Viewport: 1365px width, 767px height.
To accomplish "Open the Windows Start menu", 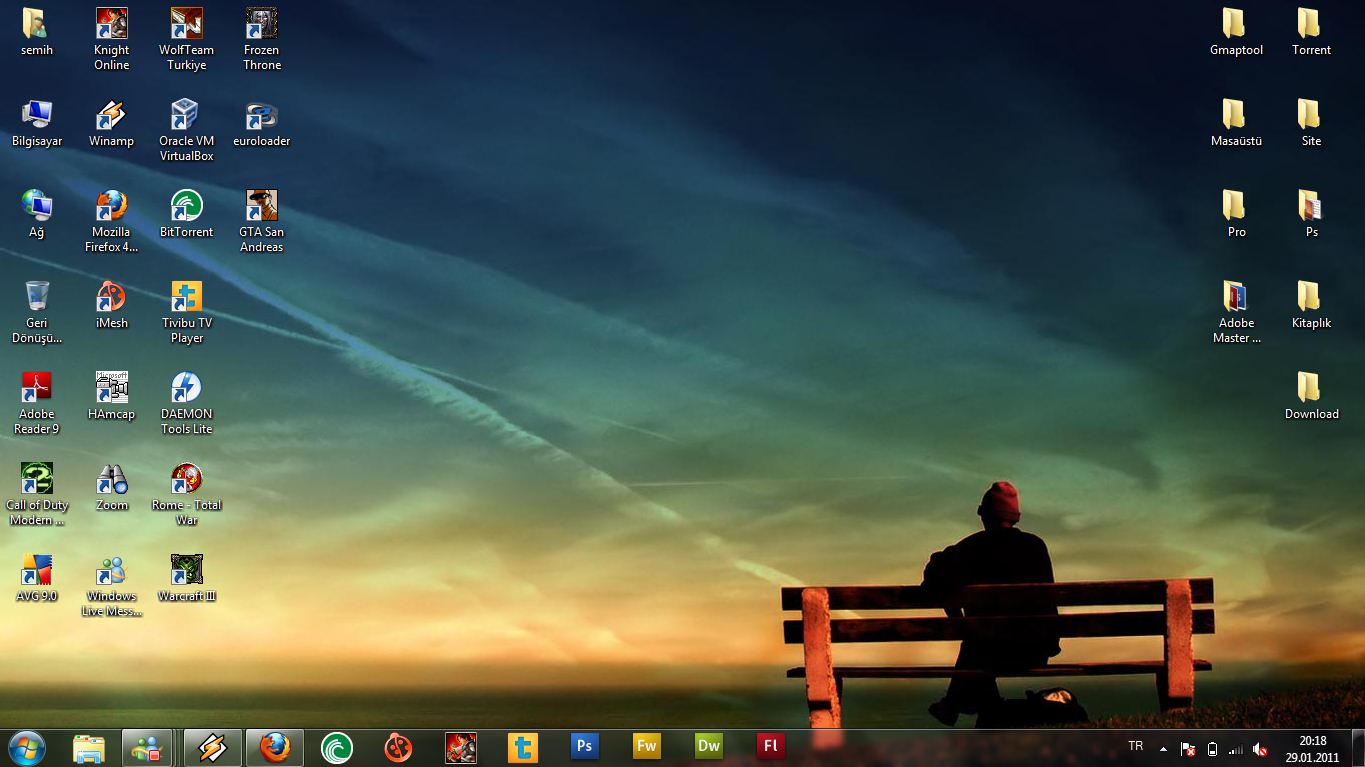I will pyautogui.click(x=26, y=746).
